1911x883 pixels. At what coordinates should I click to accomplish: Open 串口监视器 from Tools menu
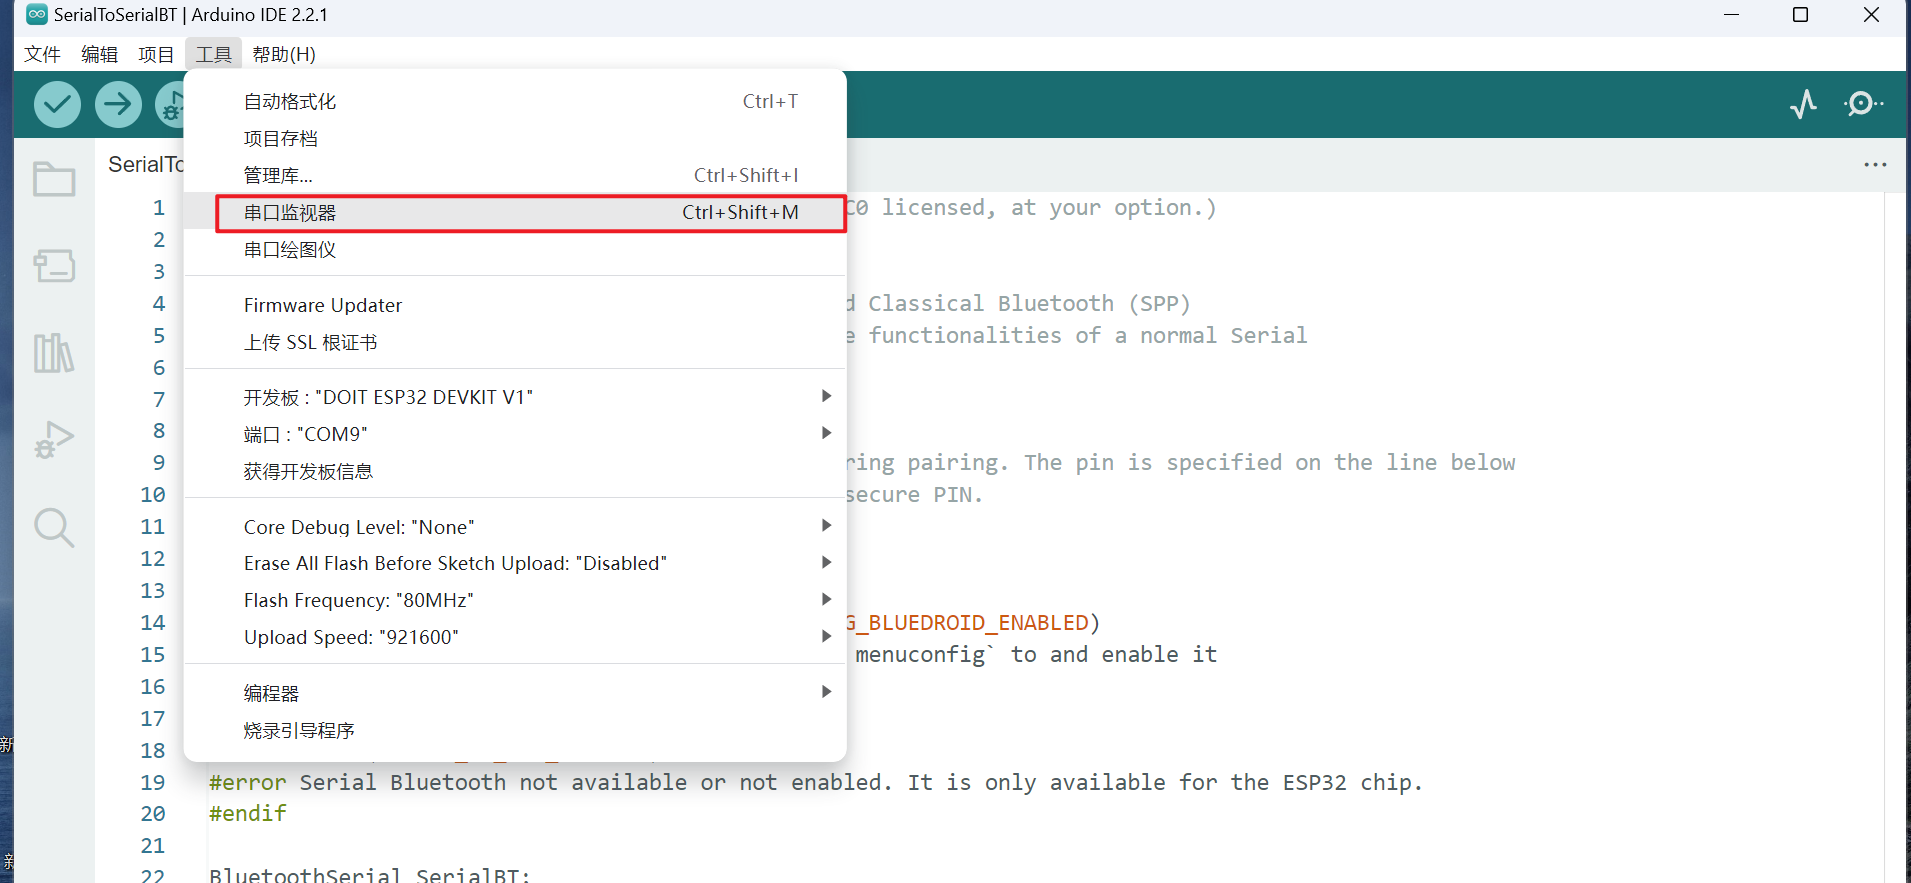(515, 212)
